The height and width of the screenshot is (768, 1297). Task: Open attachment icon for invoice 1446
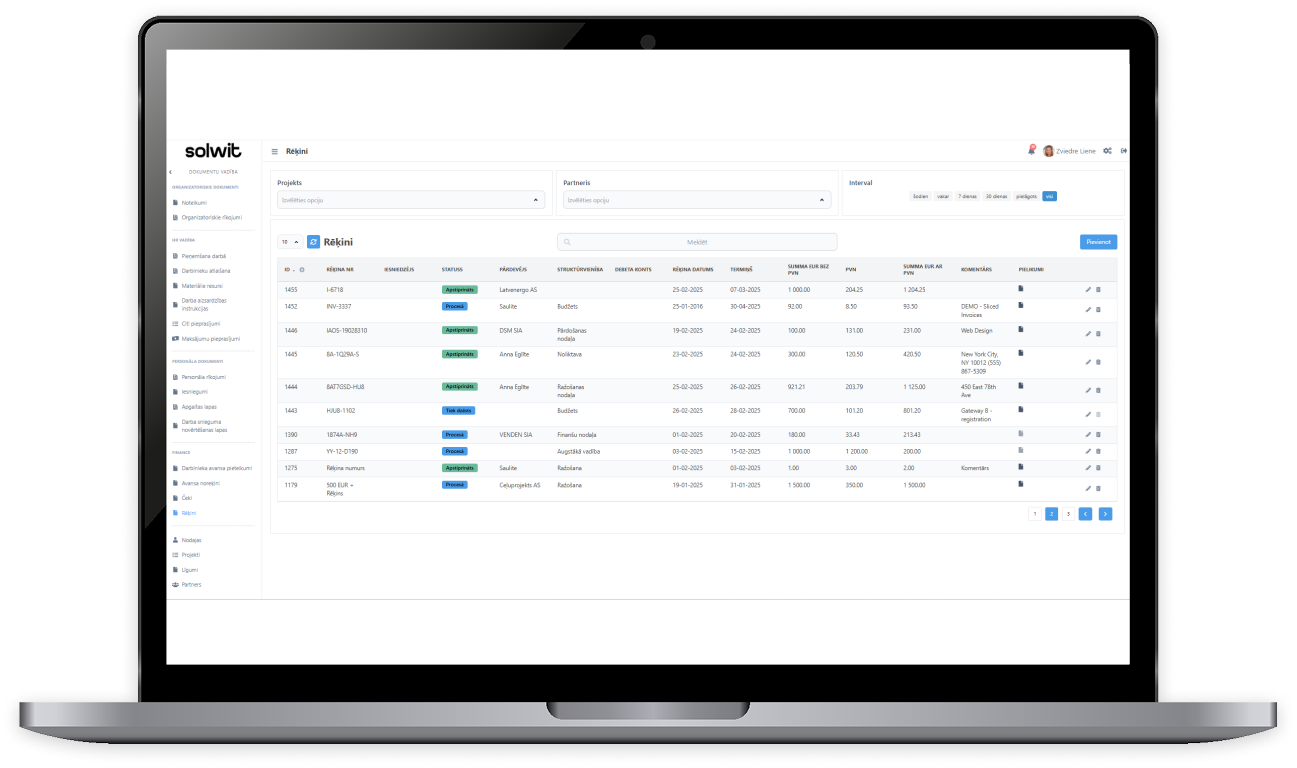pyautogui.click(x=1021, y=329)
